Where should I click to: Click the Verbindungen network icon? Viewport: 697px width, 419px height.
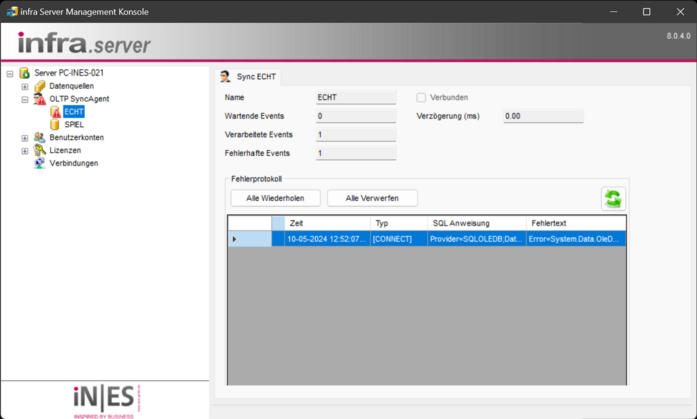[40, 163]
